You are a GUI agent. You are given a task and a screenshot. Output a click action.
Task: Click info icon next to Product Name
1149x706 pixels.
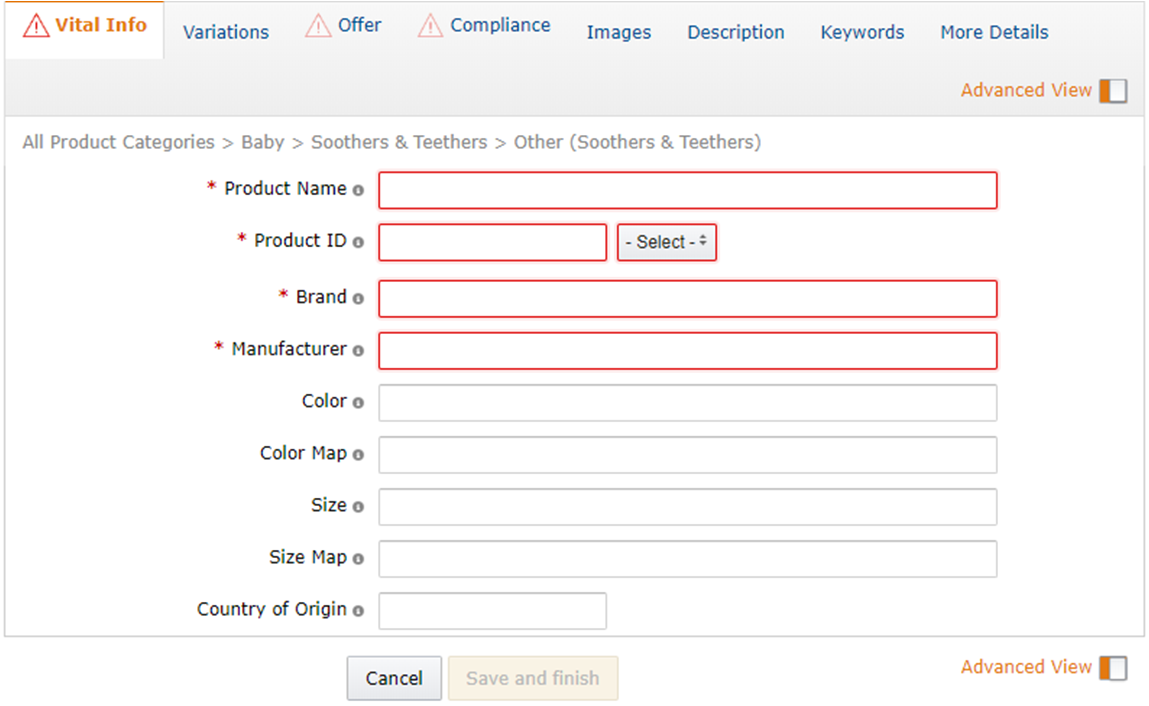coord(358,190)
